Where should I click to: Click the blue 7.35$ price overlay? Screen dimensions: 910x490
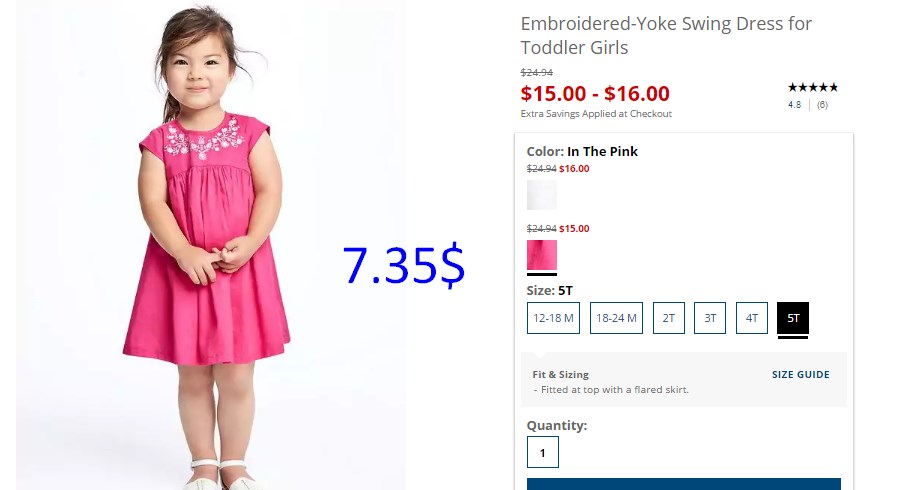(x=403, y=265)
